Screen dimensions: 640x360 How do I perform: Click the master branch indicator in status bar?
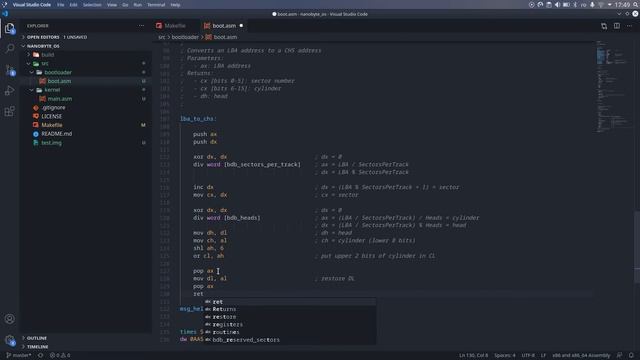pyautogui.click(x=19, y=355)
